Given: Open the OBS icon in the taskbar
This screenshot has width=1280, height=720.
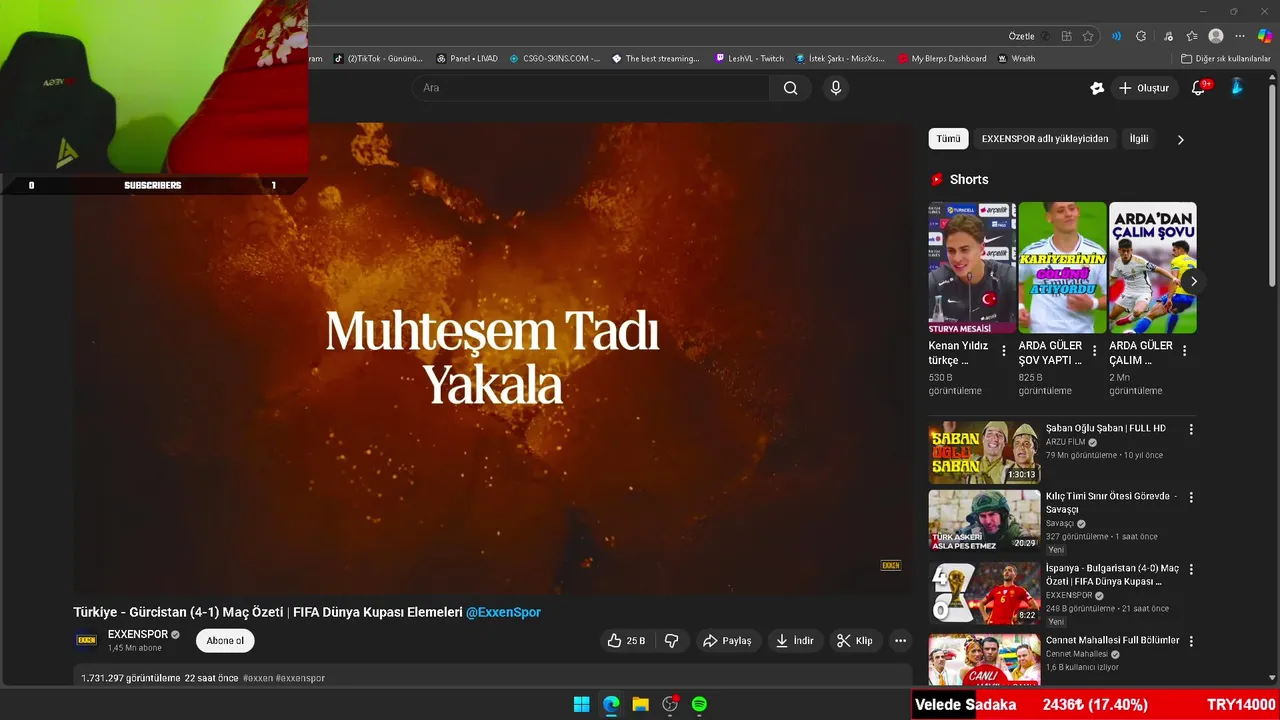Looking at the screenshot, I should click(x=670, y=704).
